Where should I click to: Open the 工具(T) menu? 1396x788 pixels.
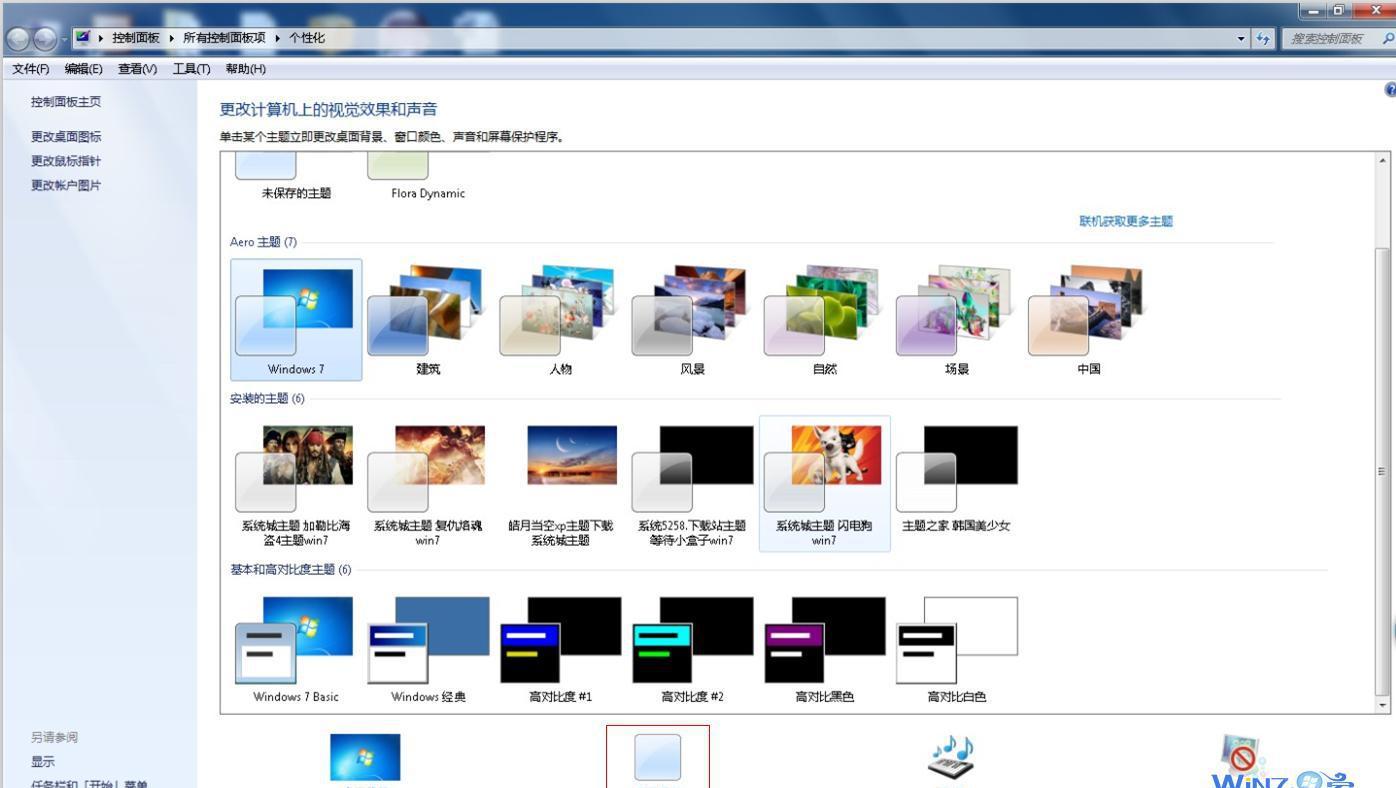pos(191,69)
